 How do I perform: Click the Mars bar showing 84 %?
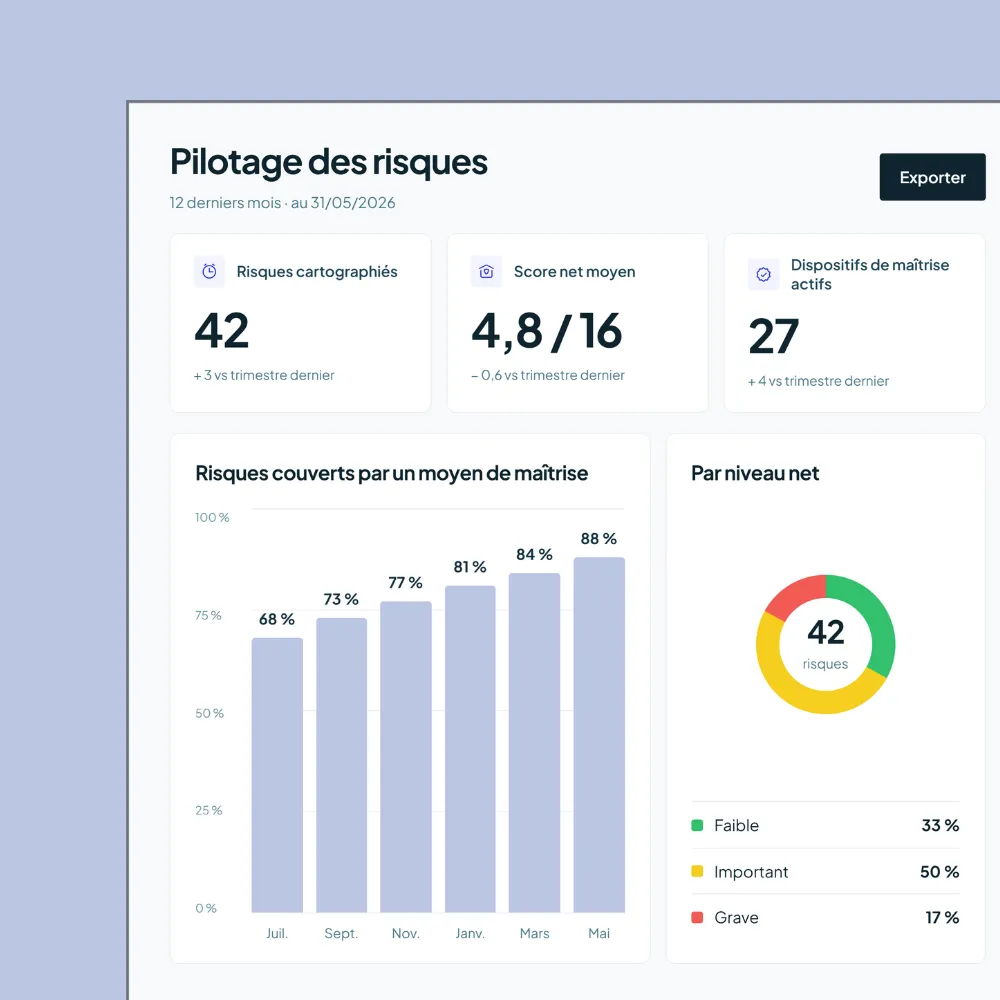pyautogui.click(x=534, y=743)
